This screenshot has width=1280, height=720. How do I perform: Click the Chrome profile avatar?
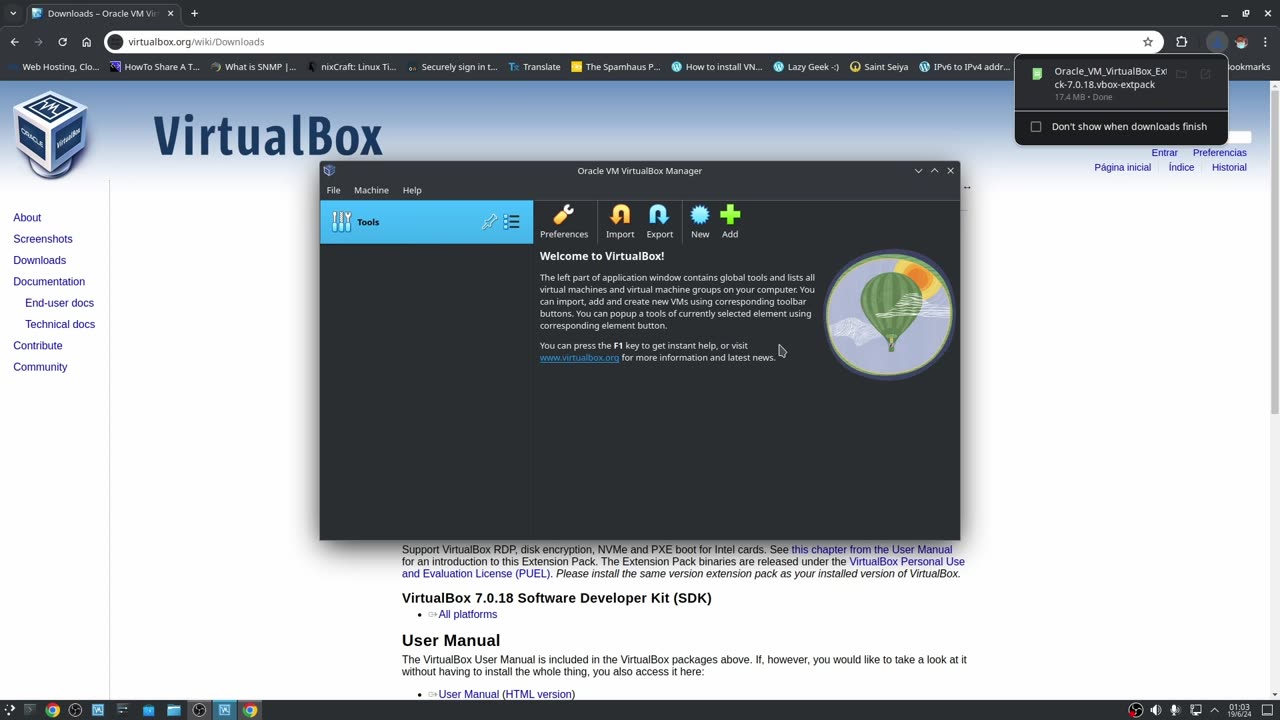point(1242,42)
